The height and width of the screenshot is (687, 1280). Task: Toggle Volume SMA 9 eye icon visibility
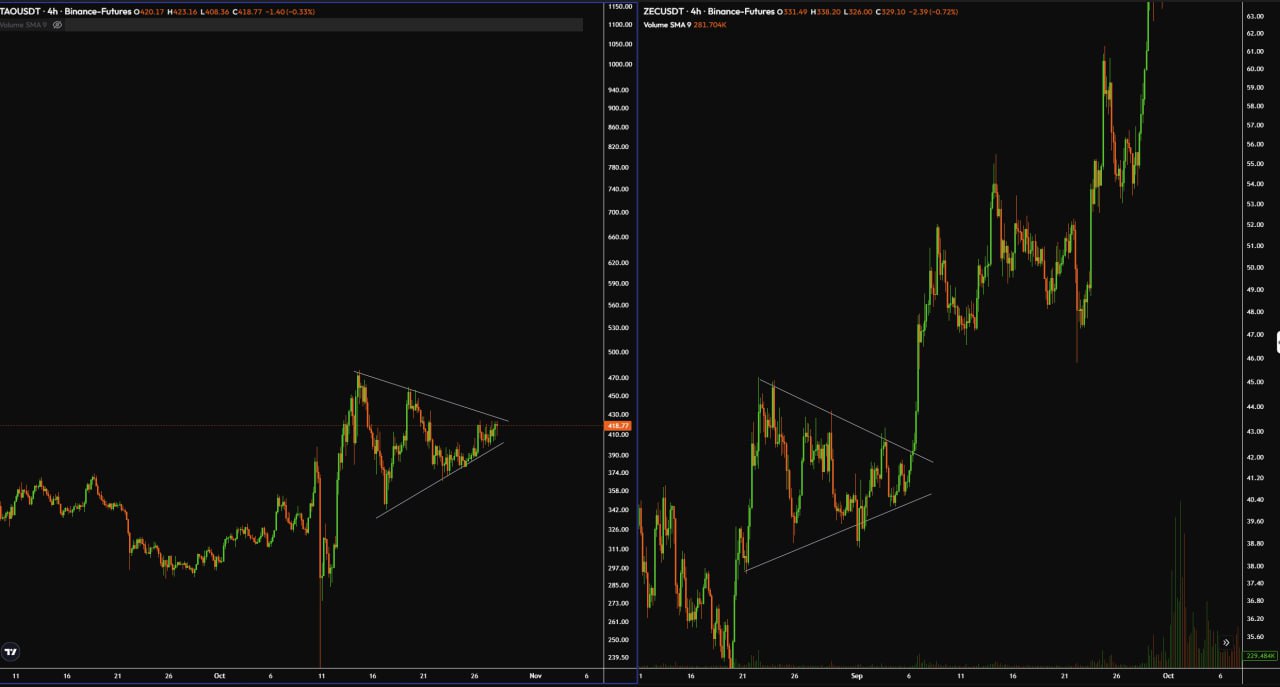pos(57,24)
